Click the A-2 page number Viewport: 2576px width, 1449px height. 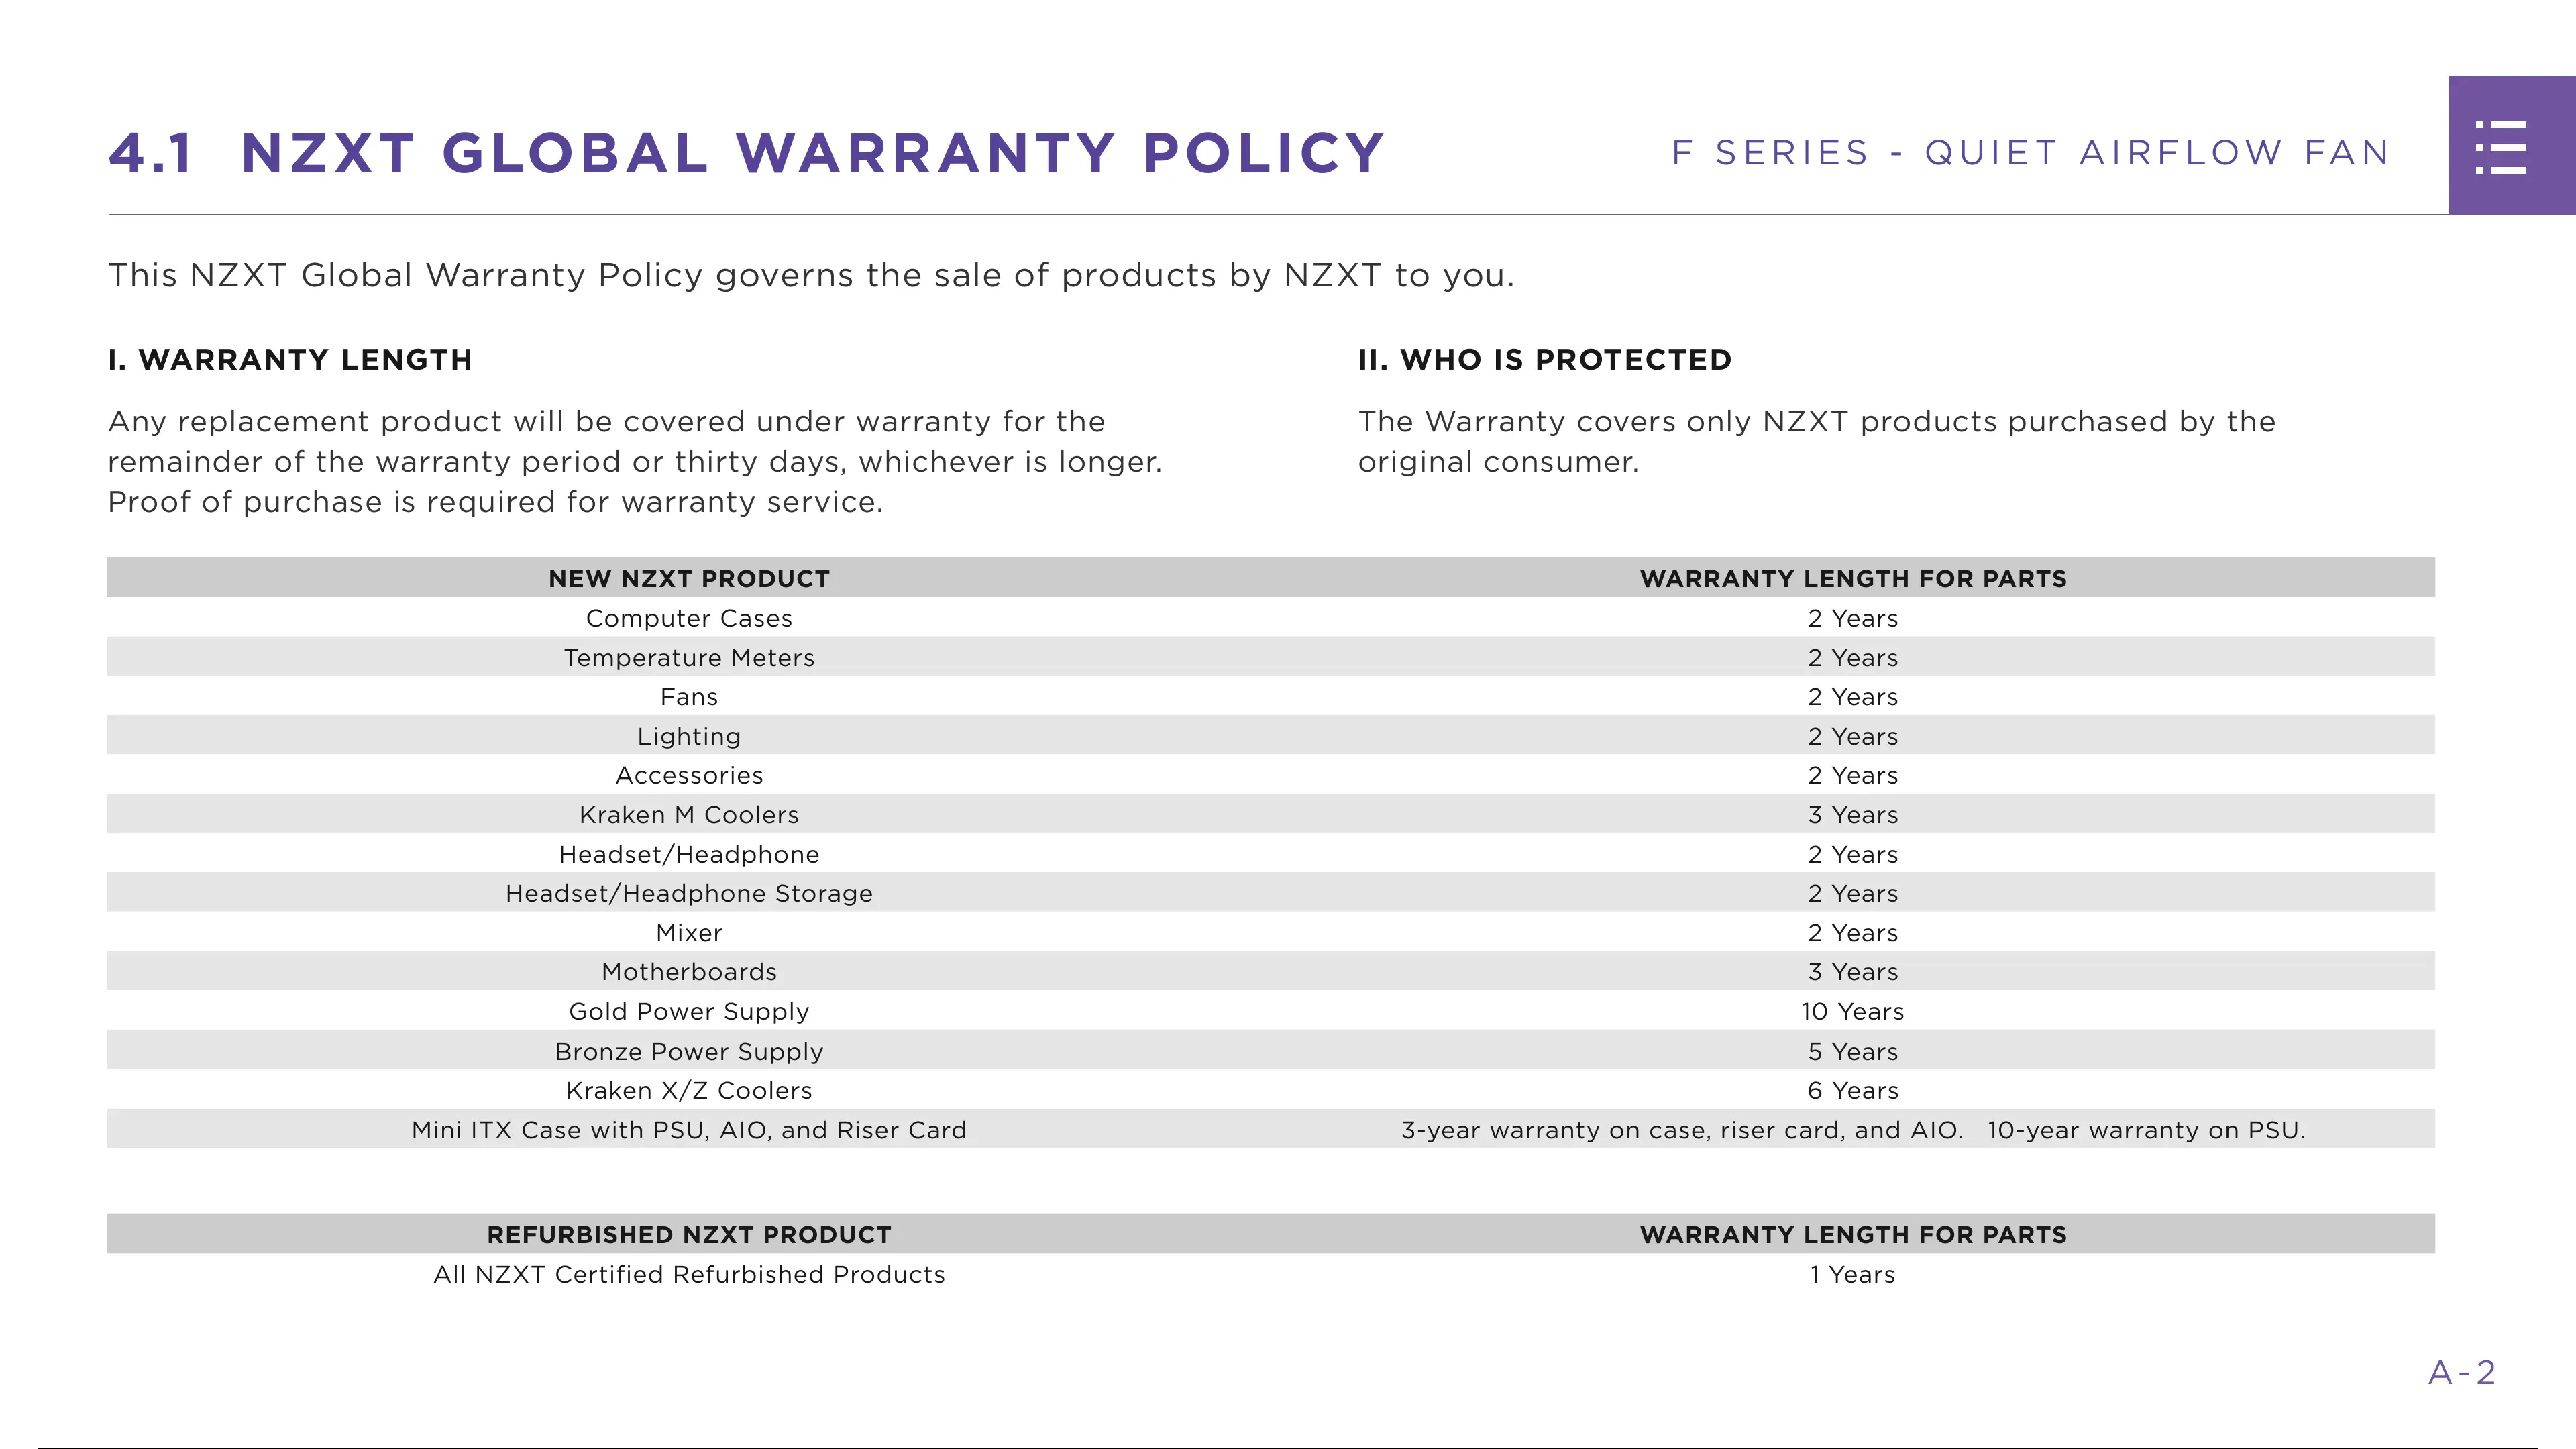click(2461, 1373)
